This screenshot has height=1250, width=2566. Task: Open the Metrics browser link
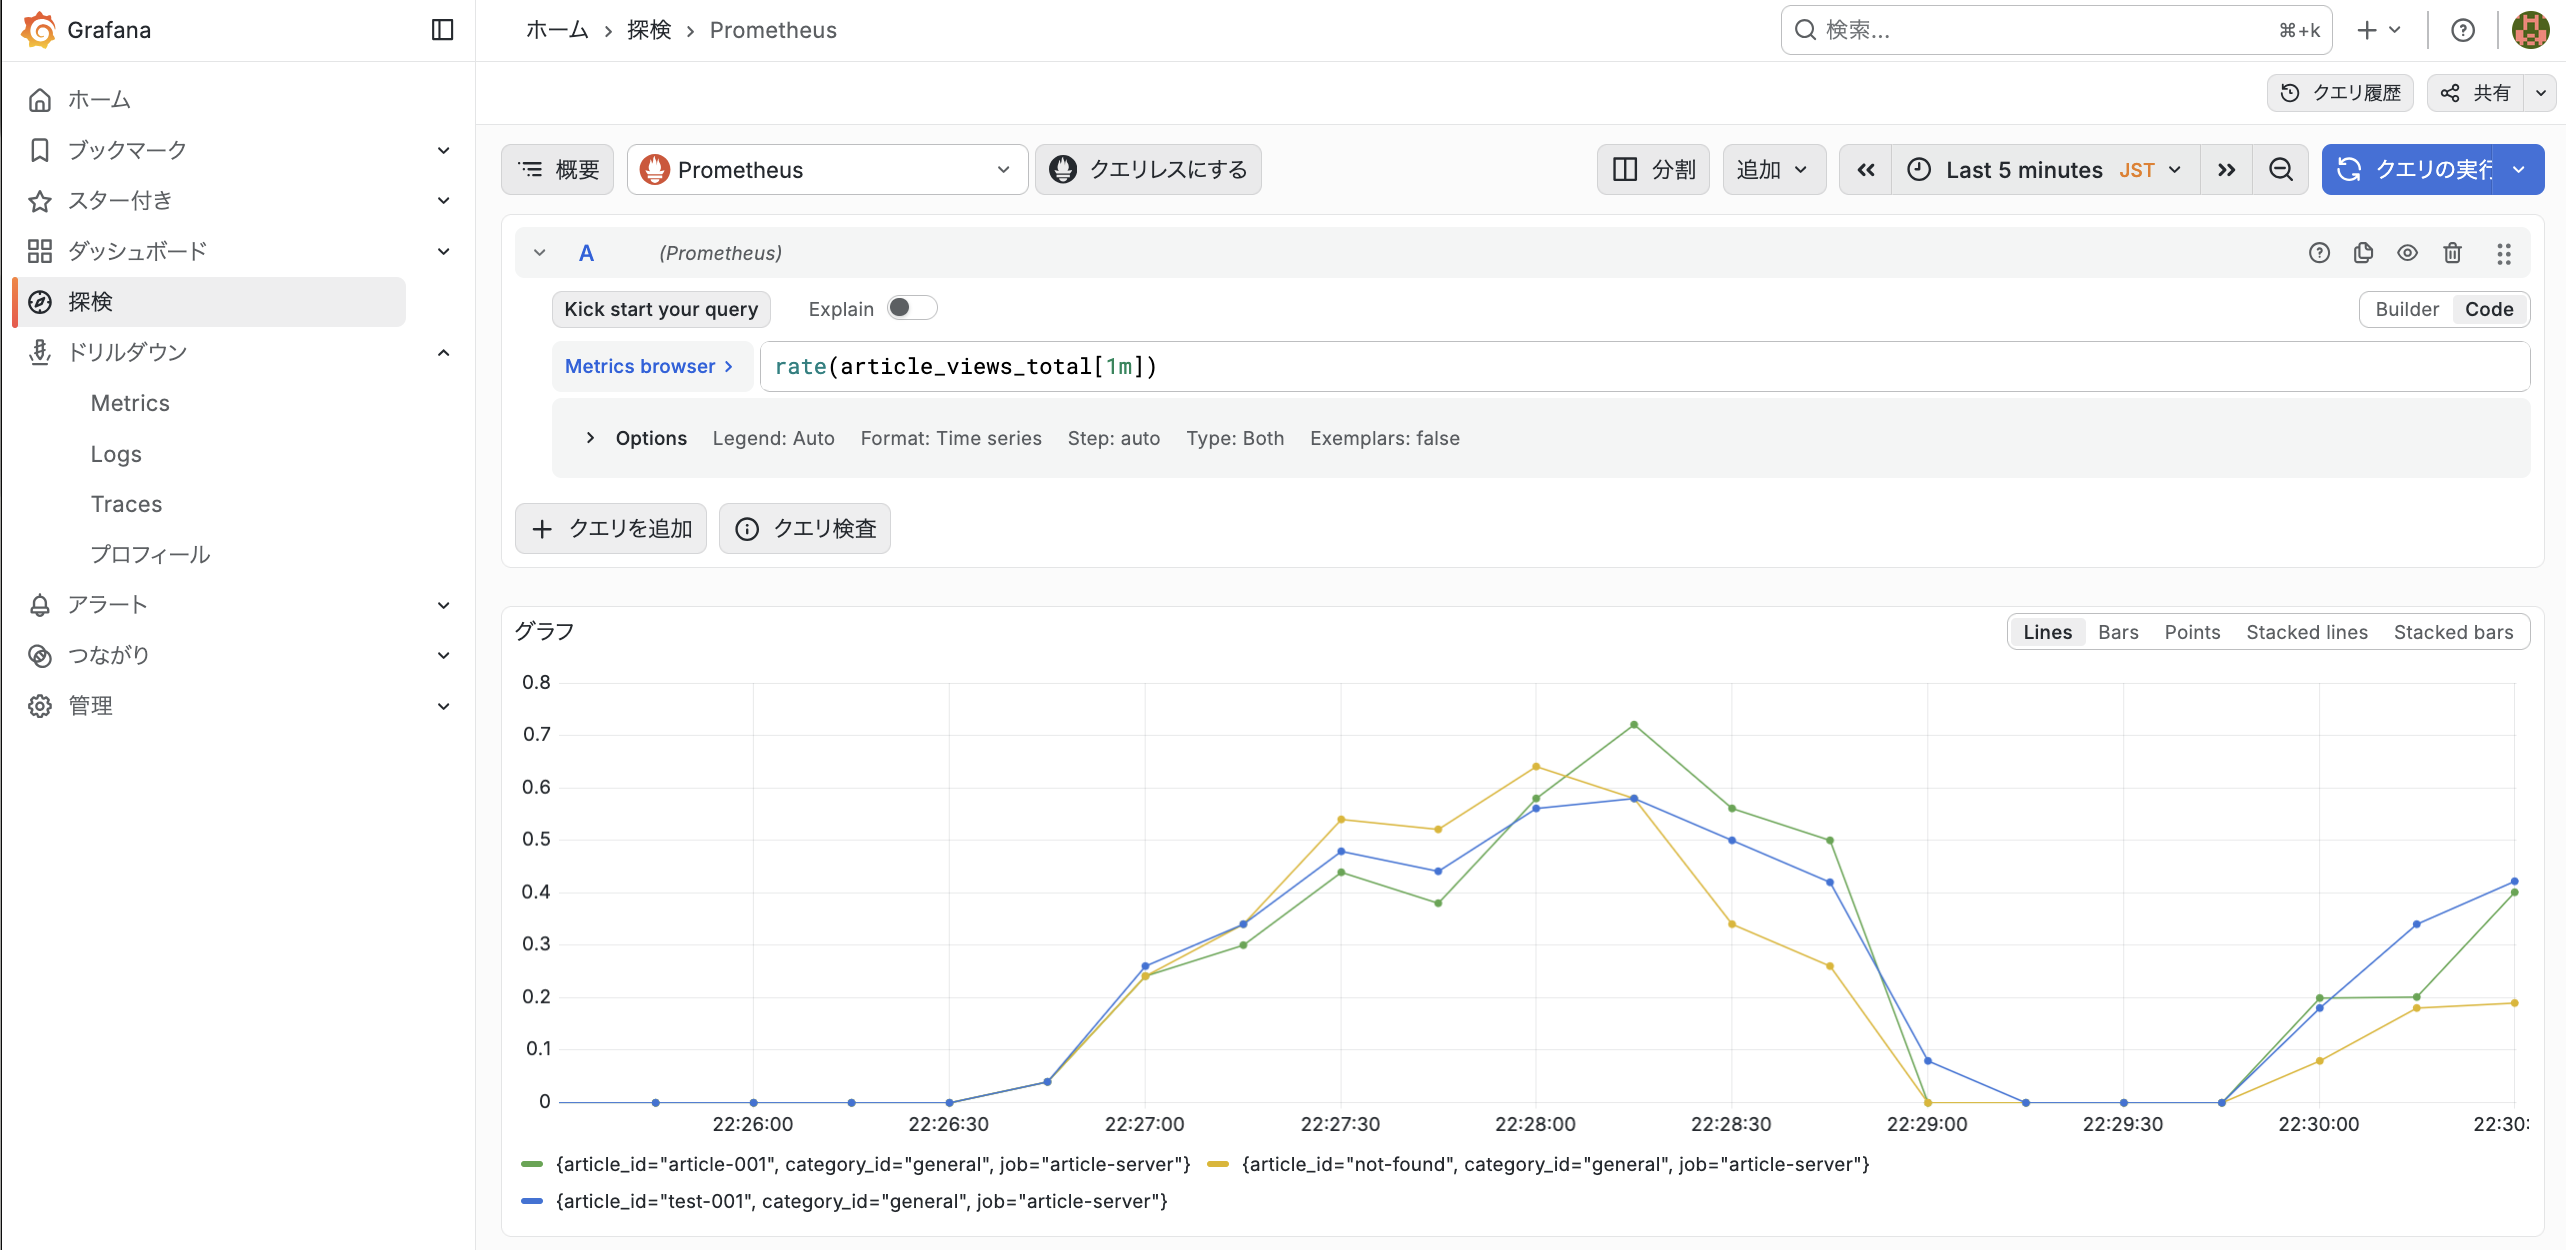coord(649,366)
